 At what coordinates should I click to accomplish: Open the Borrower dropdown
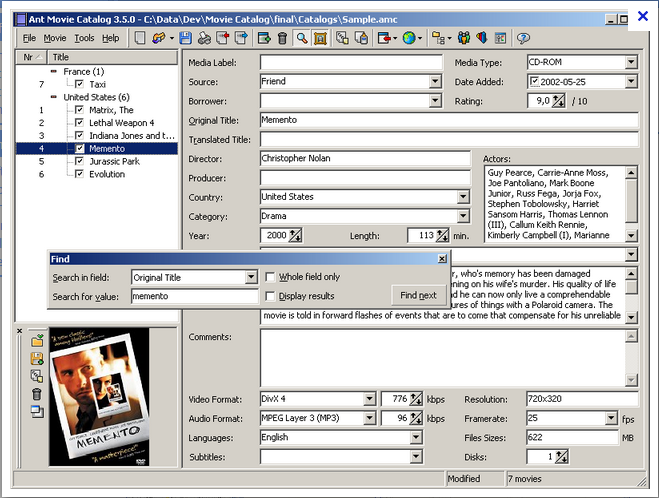pos(435,101)
